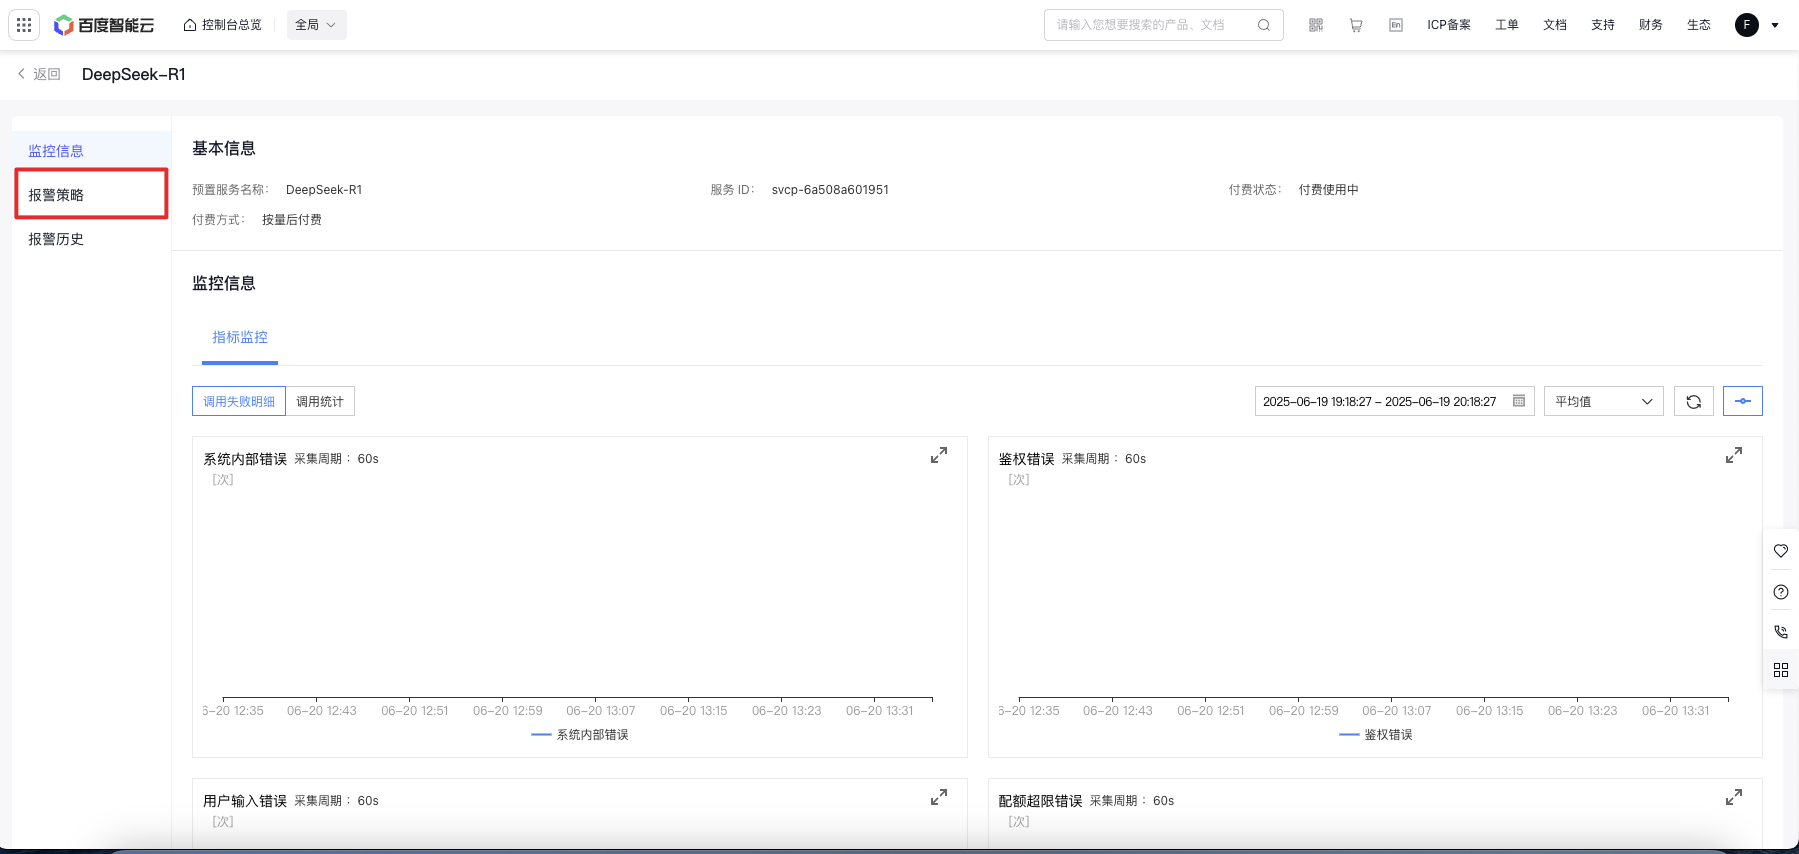Expand the 平均值 statistic dropdown
Image resolution: width=1799 pixels, height=854 pixels.
[1604, 401]
